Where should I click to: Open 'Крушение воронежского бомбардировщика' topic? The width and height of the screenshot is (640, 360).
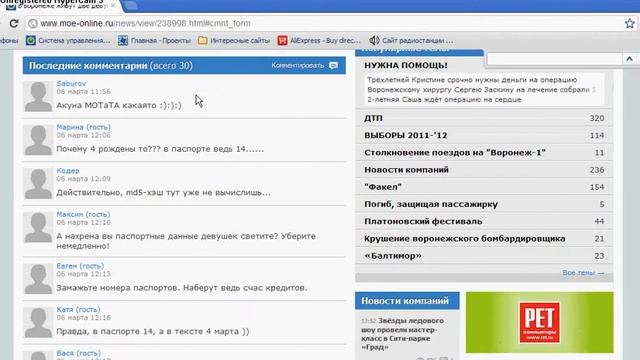(484, 238)
